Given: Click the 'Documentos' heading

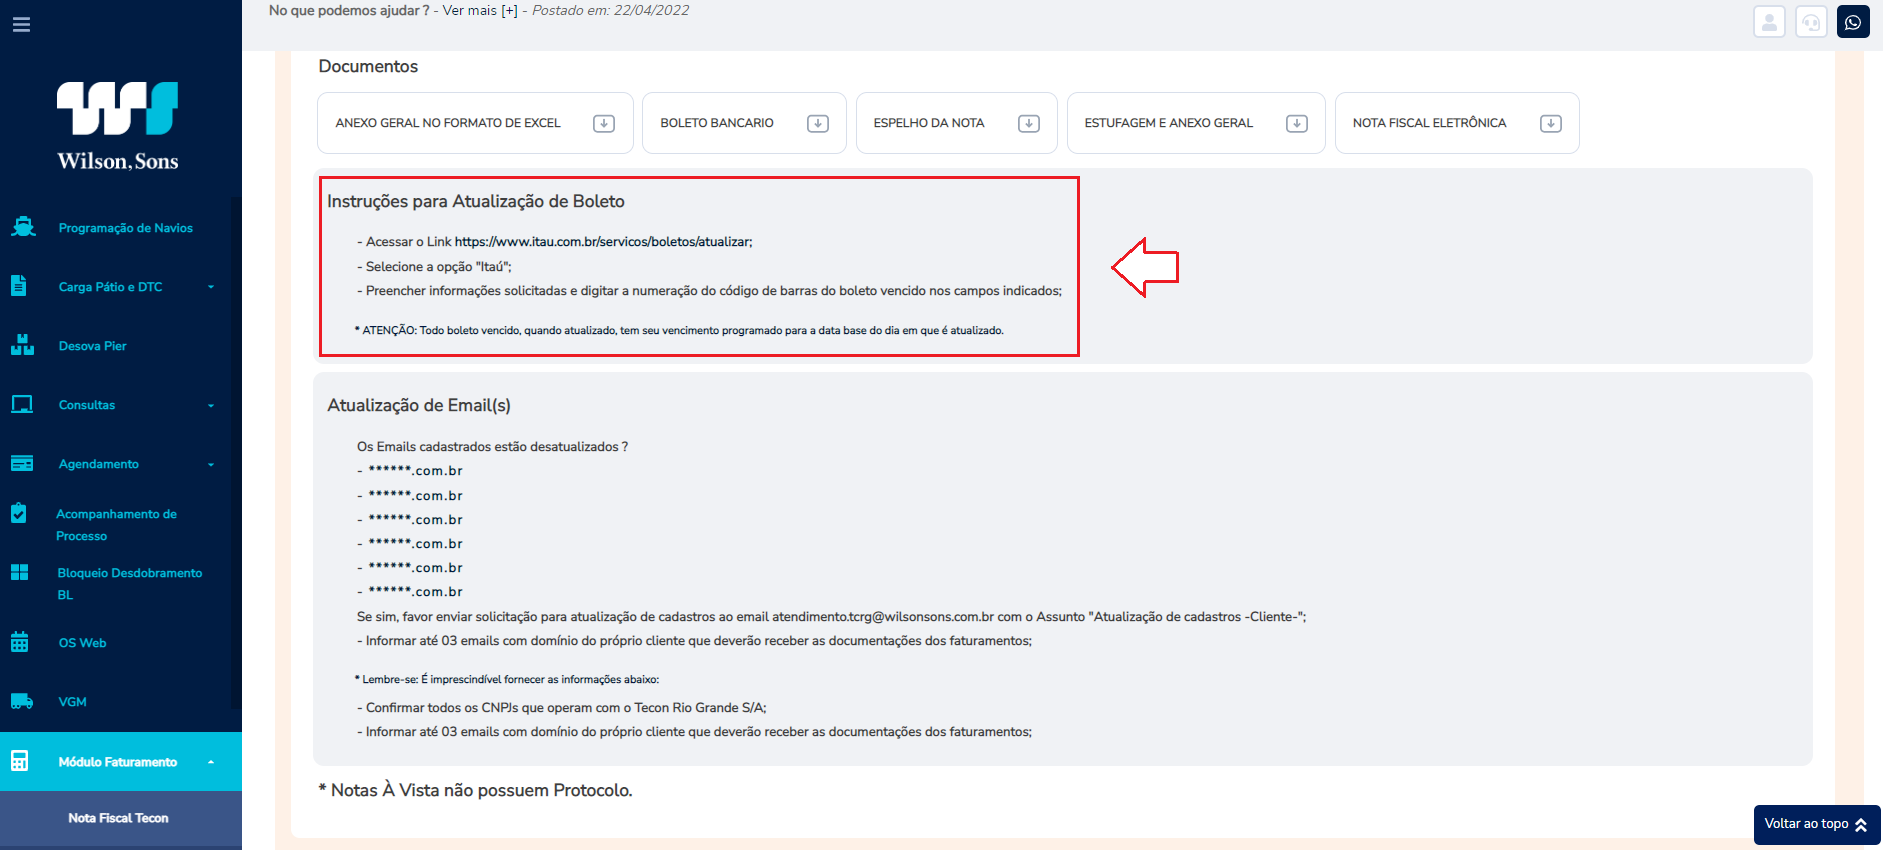Looking at the screenshot, I should click(x=368, y=66).
